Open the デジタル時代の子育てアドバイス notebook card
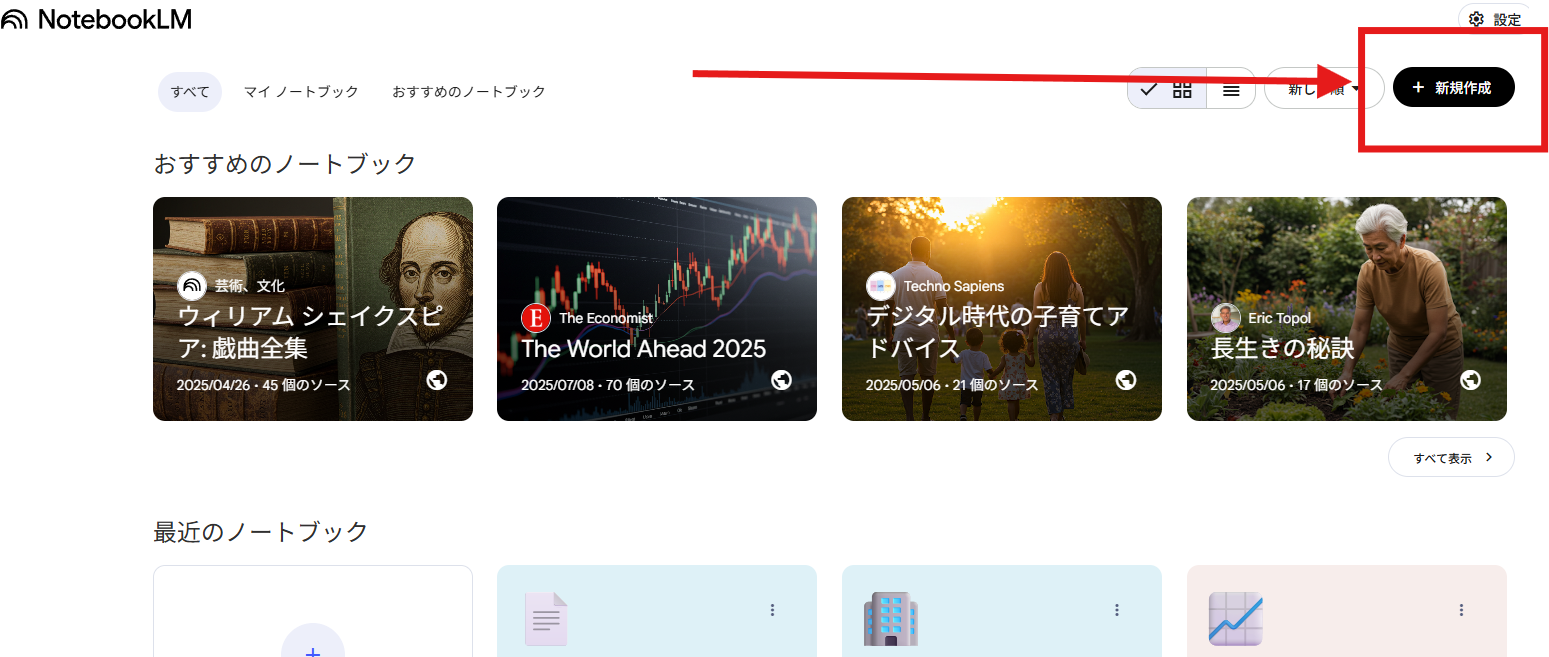The image size is (1549, 657). [1001, 309]
